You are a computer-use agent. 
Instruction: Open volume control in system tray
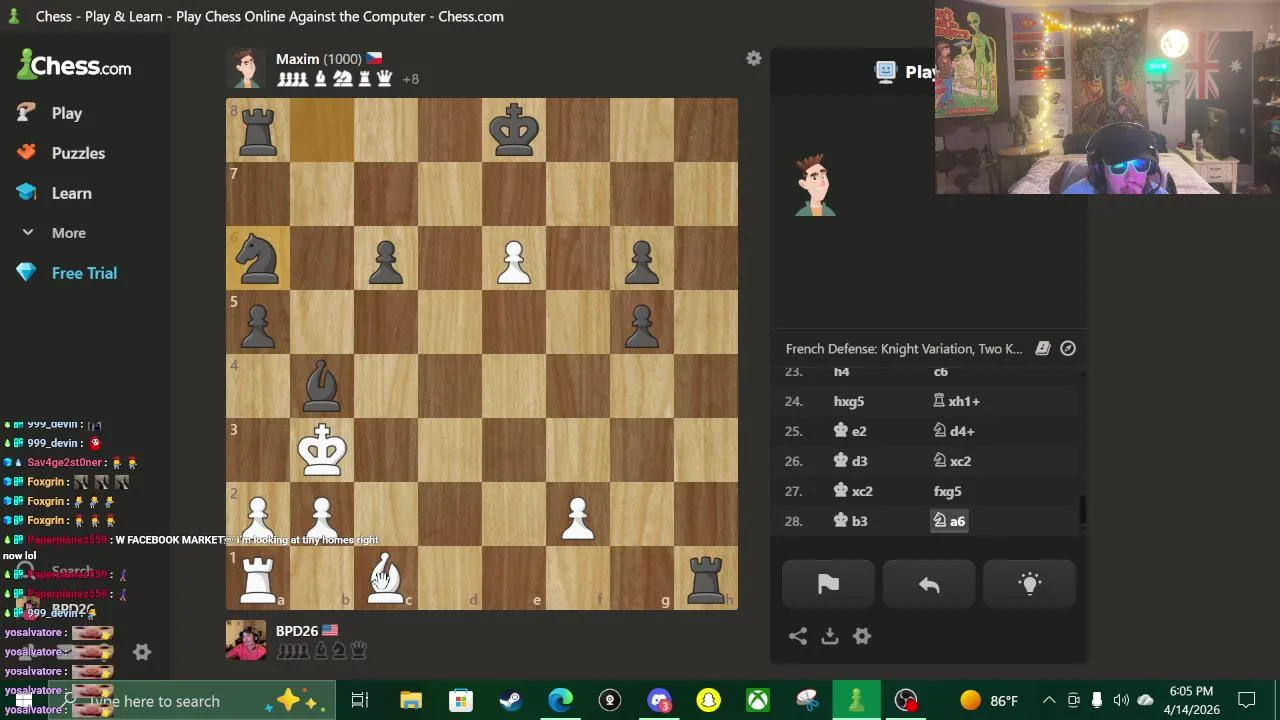(x=1120, y=700)
